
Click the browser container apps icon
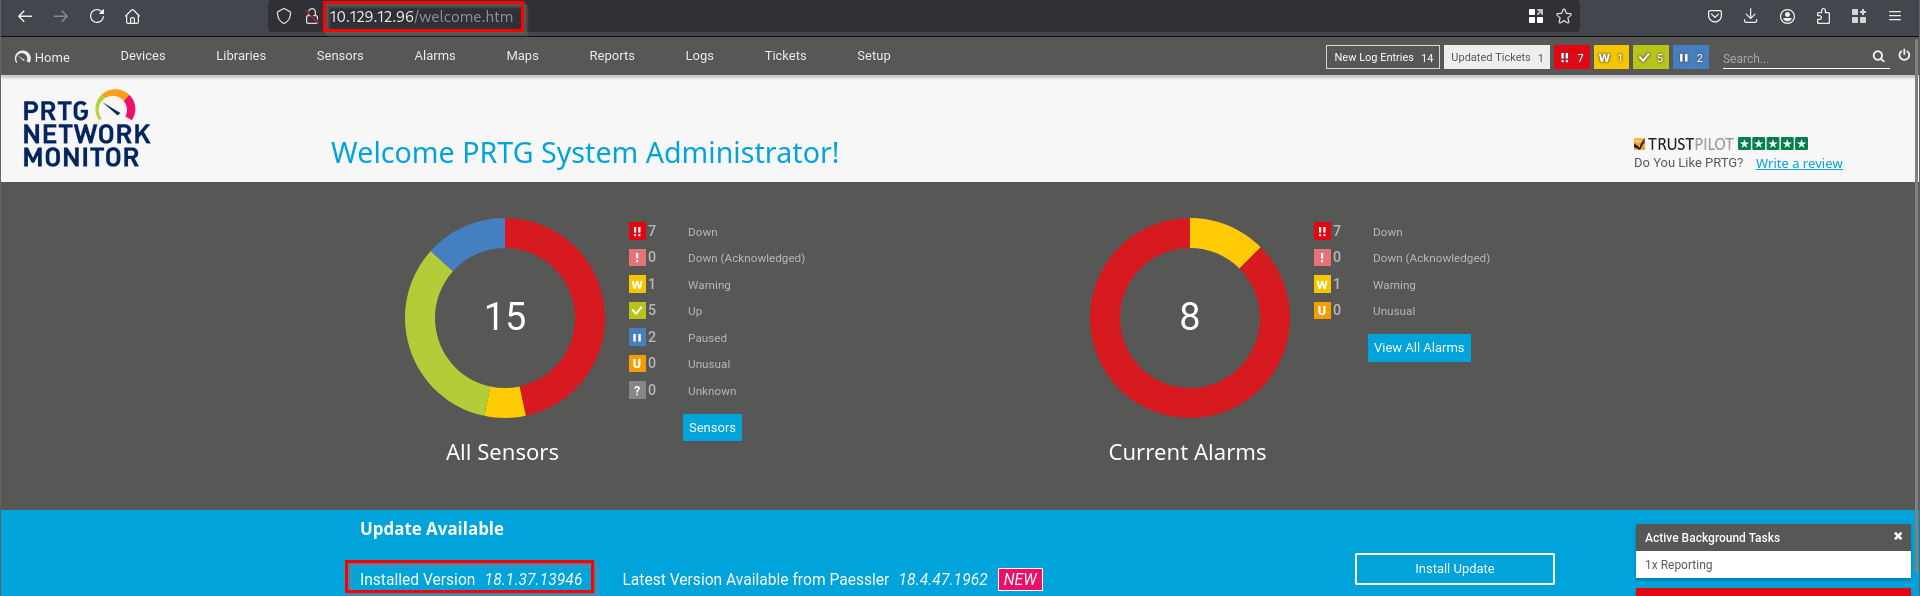(1859, 16)
